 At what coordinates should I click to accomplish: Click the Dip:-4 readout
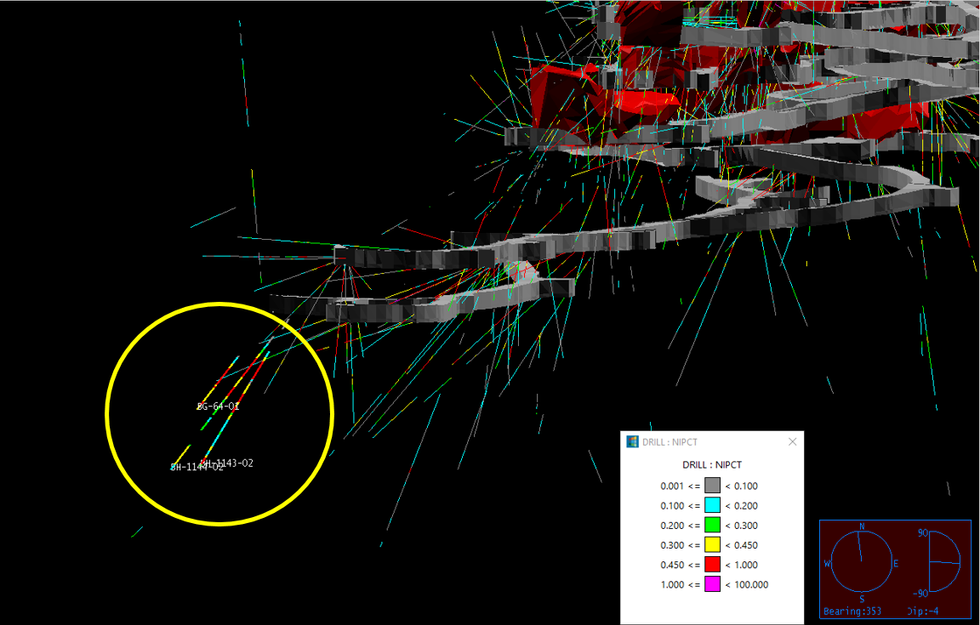click(x=940, y=611)
